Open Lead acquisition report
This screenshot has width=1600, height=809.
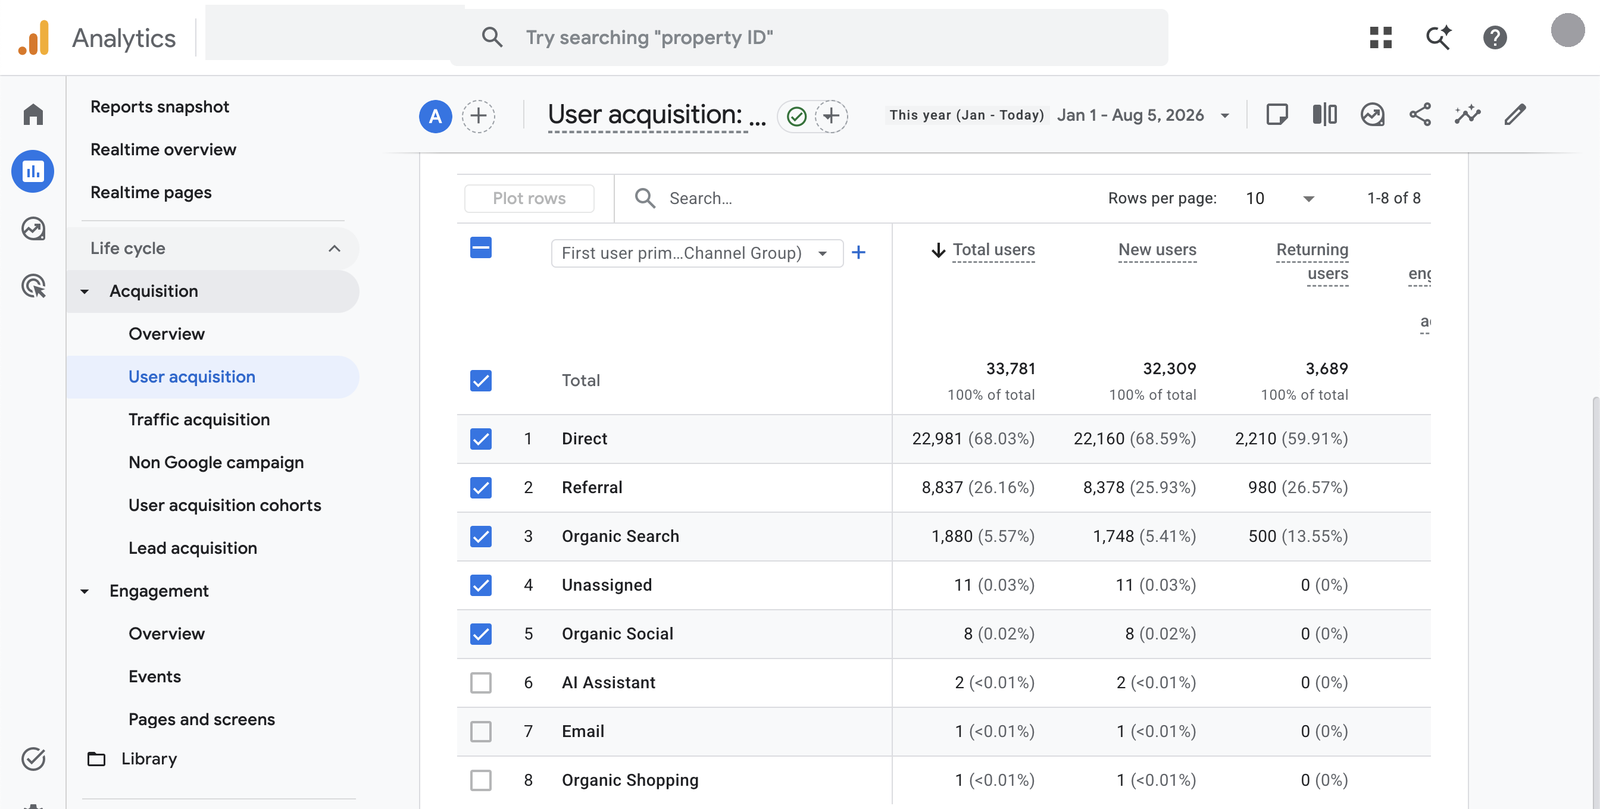tap(193, 549)
